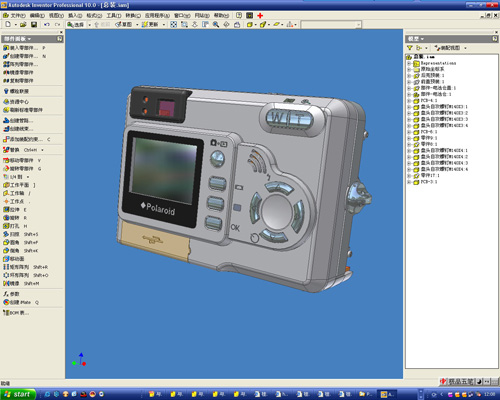Open Parameters tool (fx 参数)

click(11, 294)
